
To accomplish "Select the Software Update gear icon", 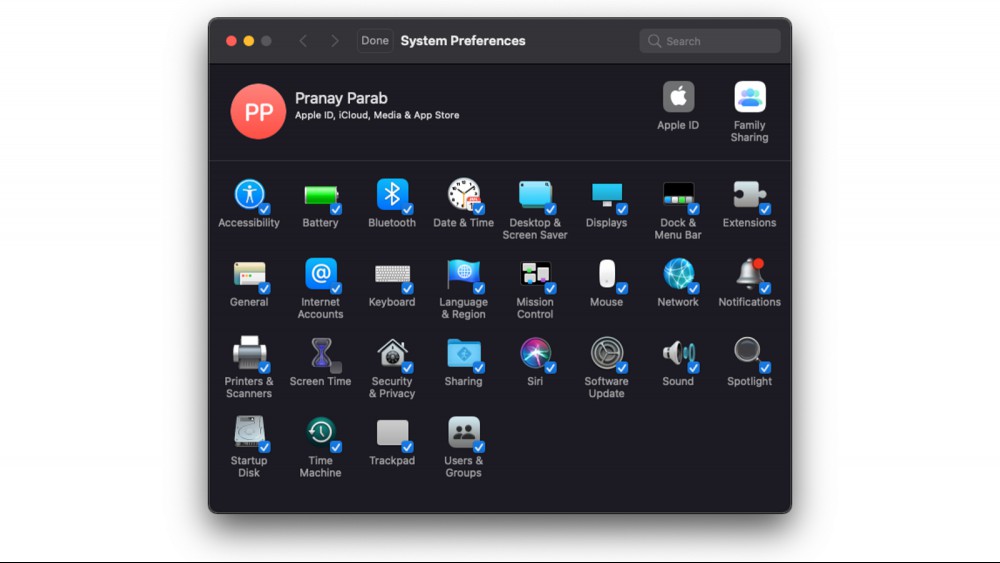I will tap(607, 353).
